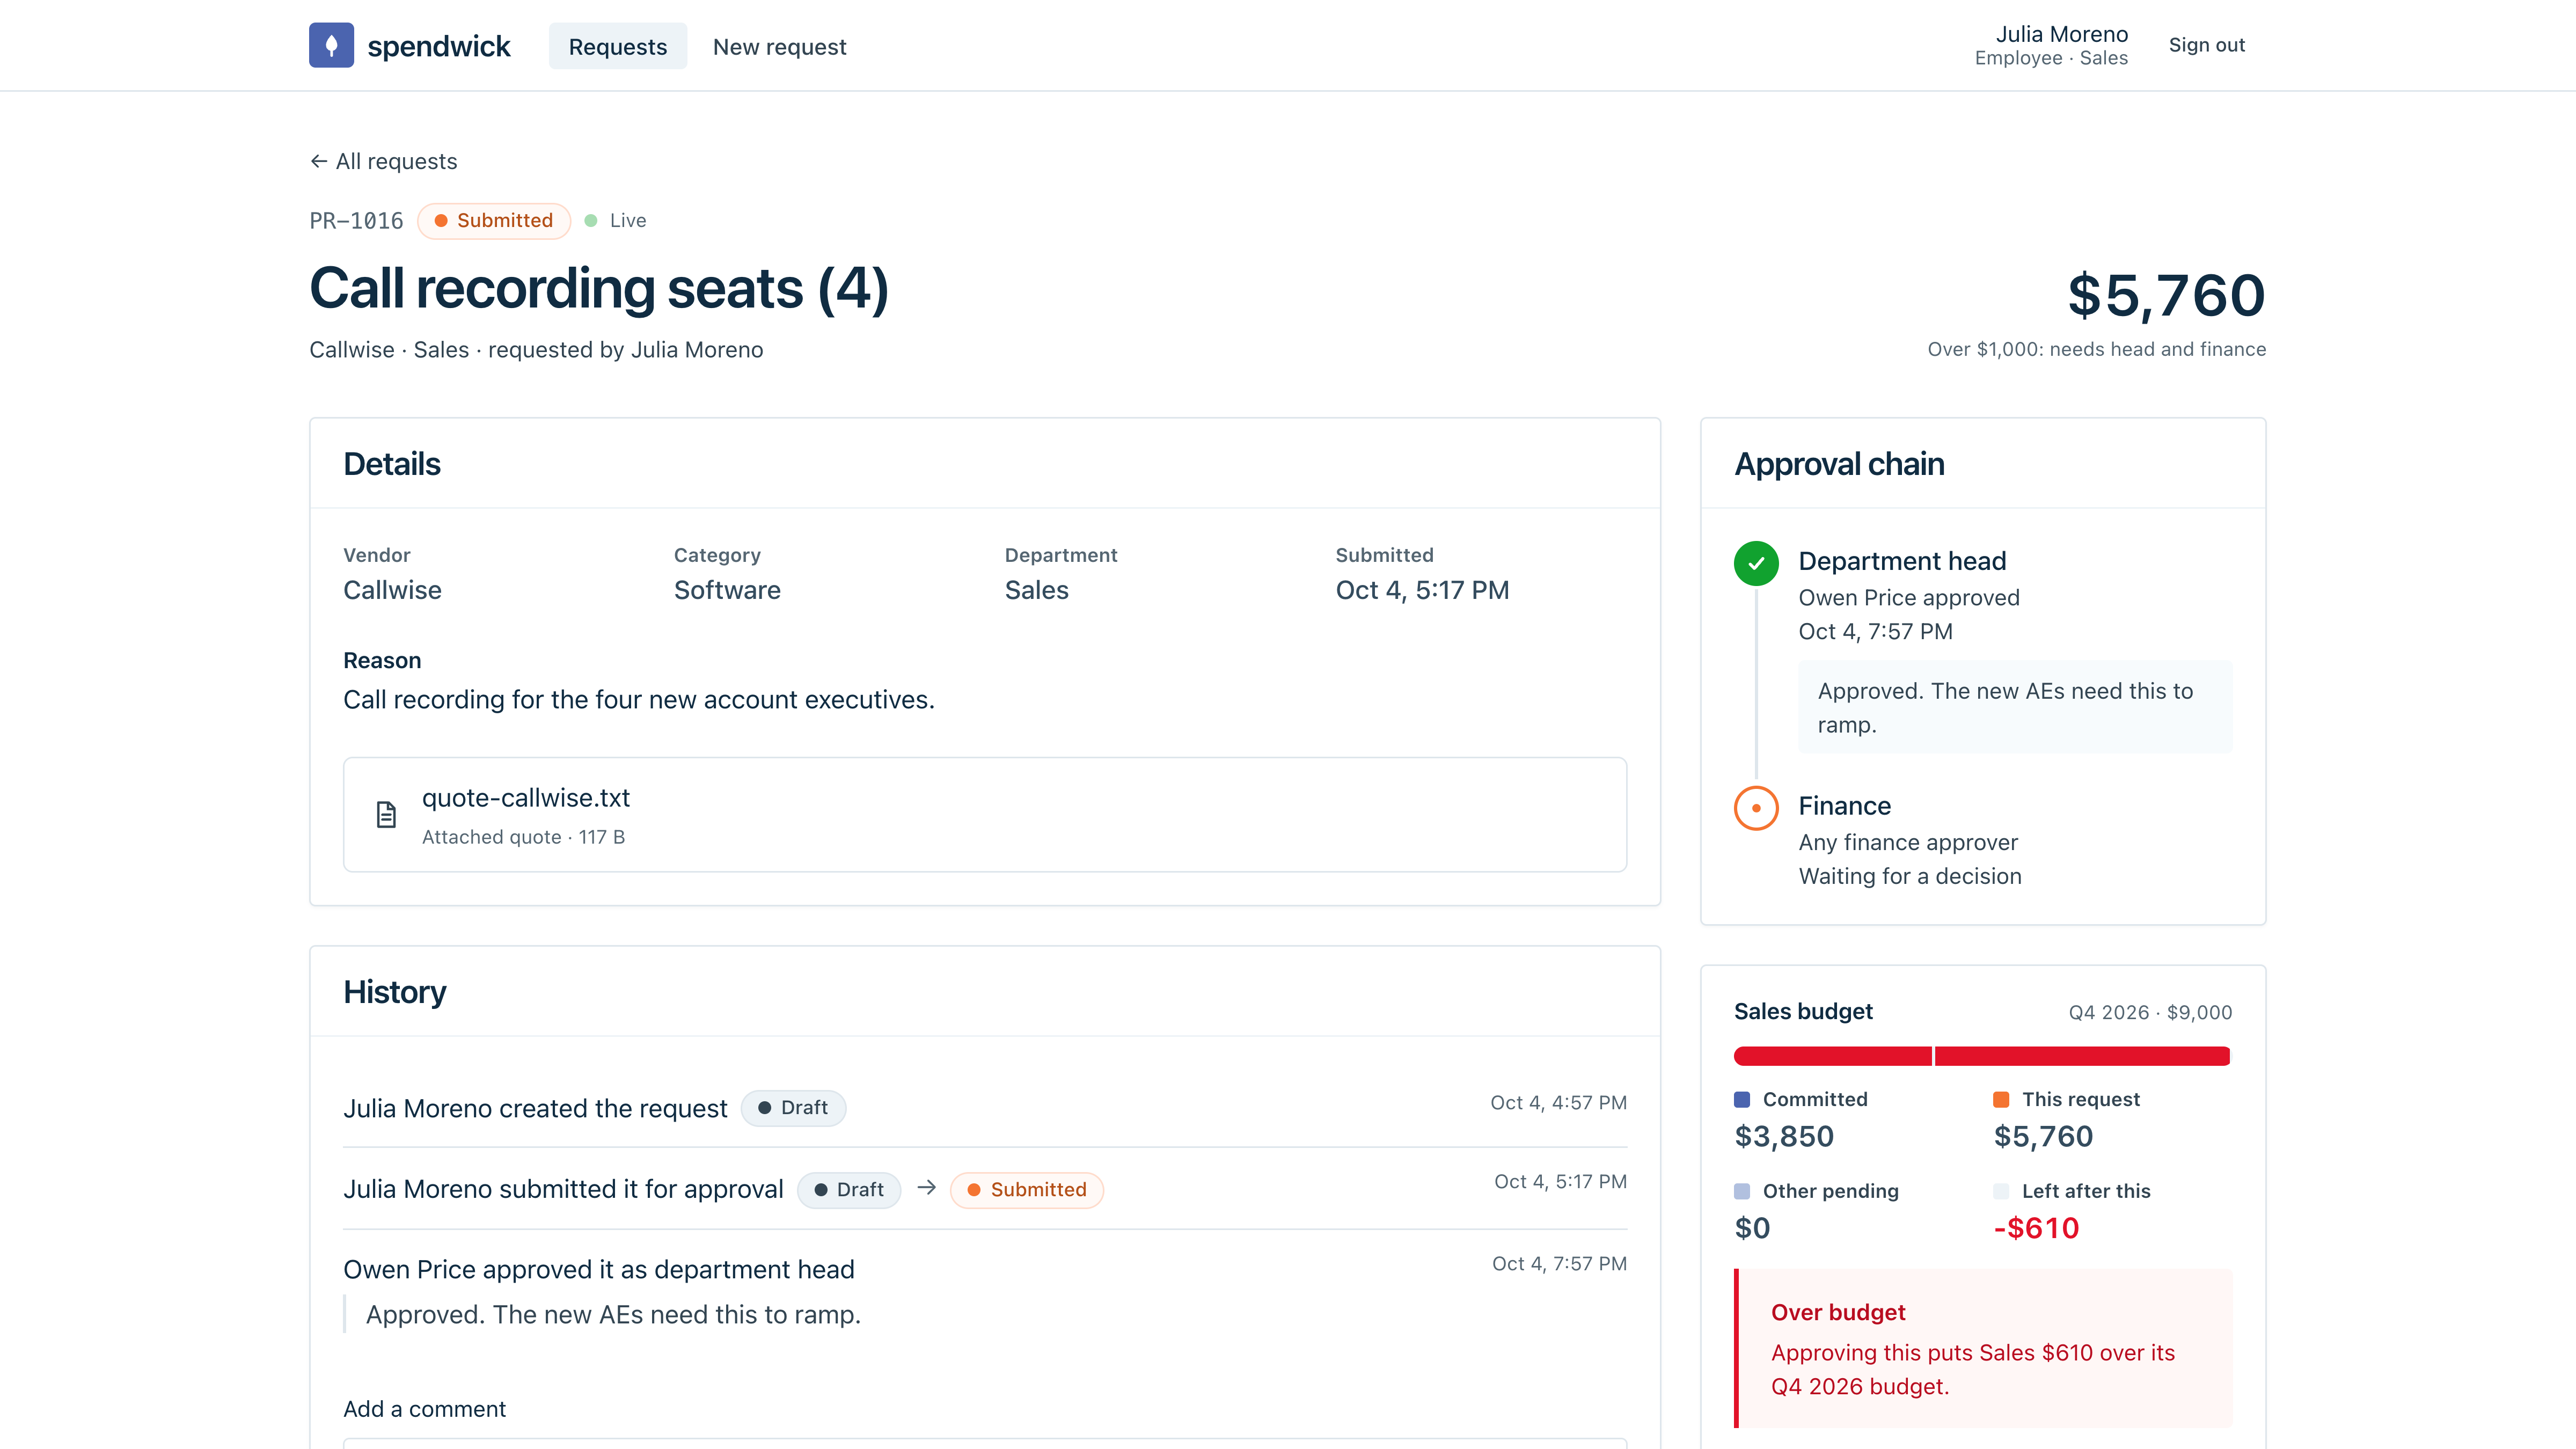Click the Draft badge in created row
2576x1449 pixels.
(793, 1108)
